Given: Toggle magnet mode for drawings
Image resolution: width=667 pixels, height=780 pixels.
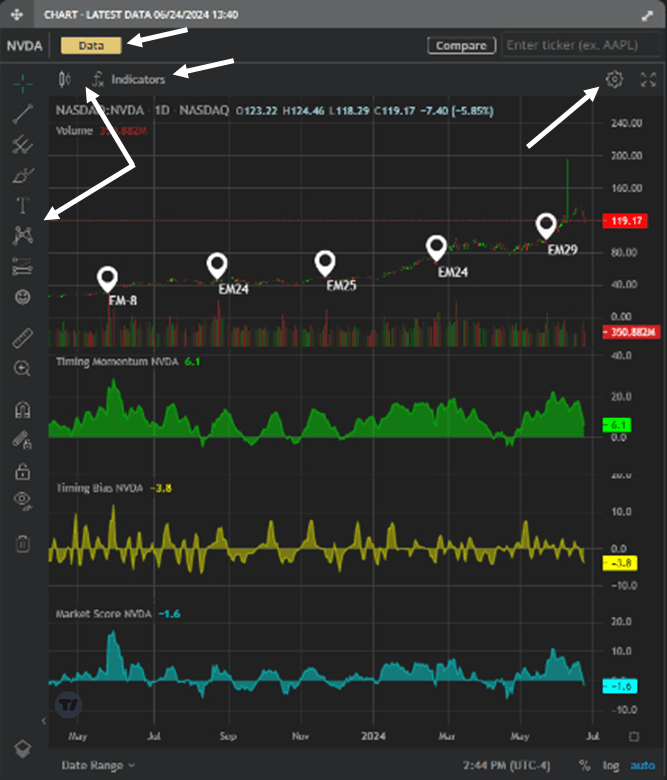Looking at the screenshot, I should click(x=23, y=409).
